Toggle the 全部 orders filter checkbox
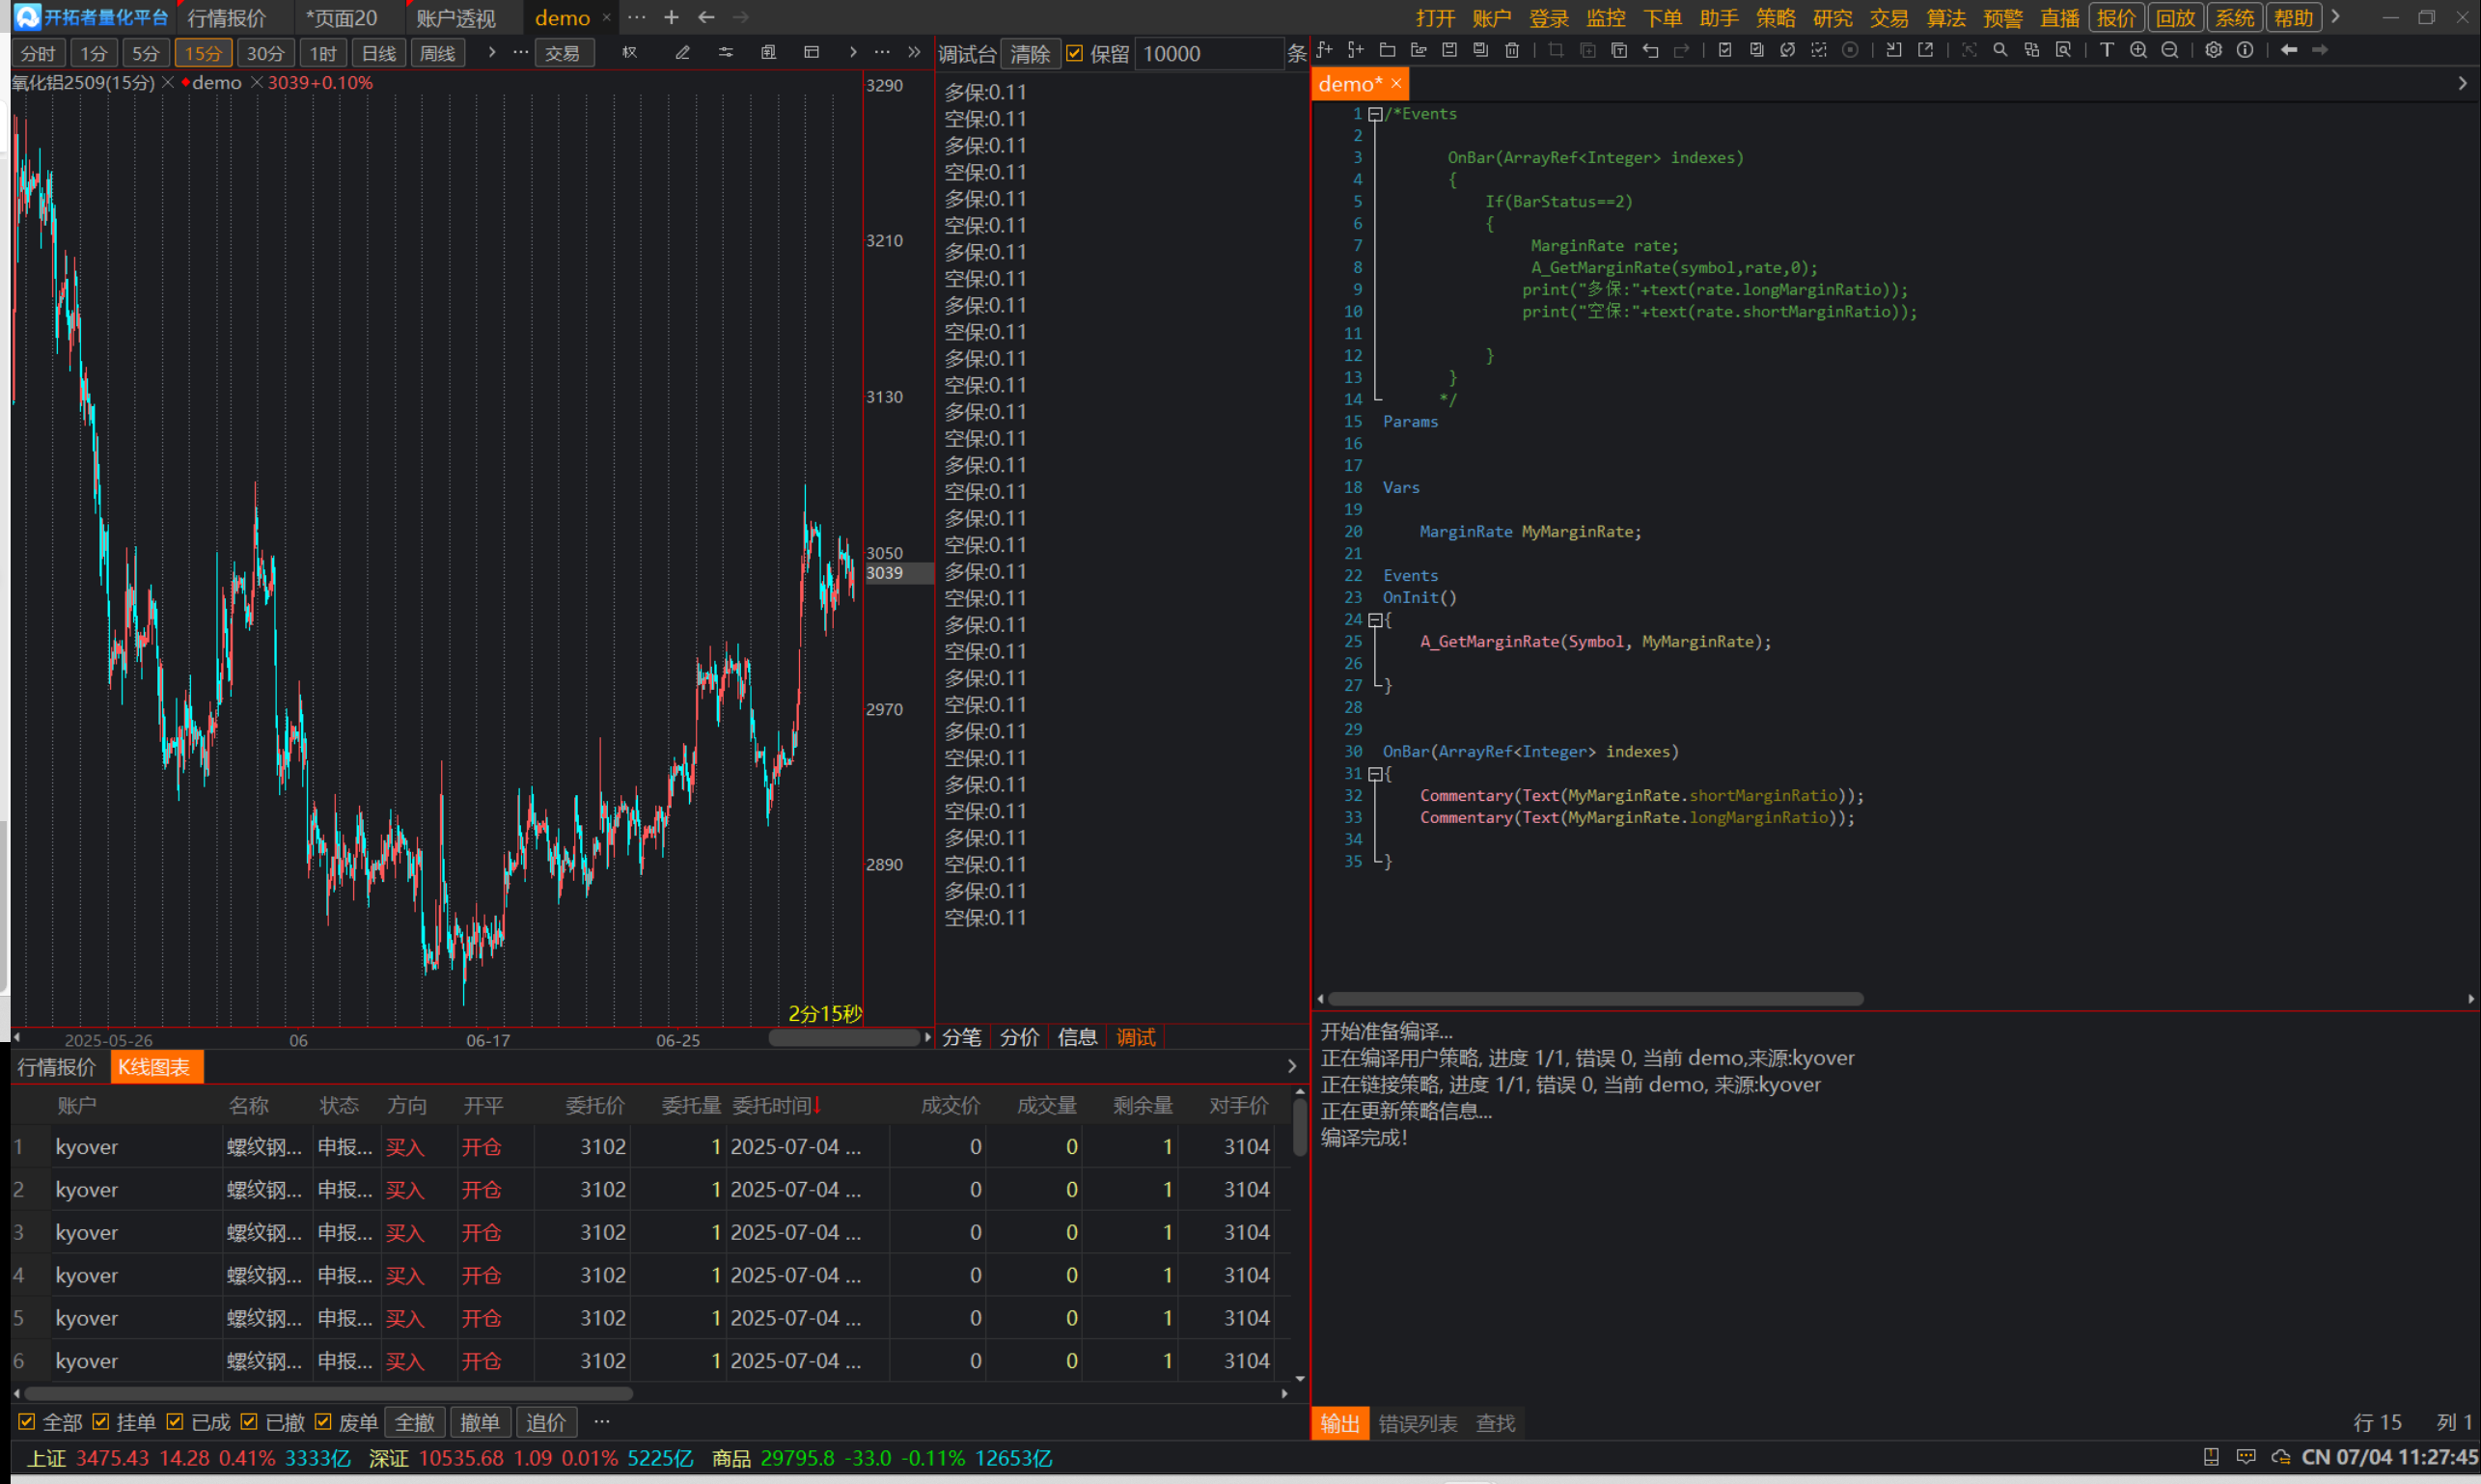This screenshot has width=2481, height=1484. [27, 1421]
